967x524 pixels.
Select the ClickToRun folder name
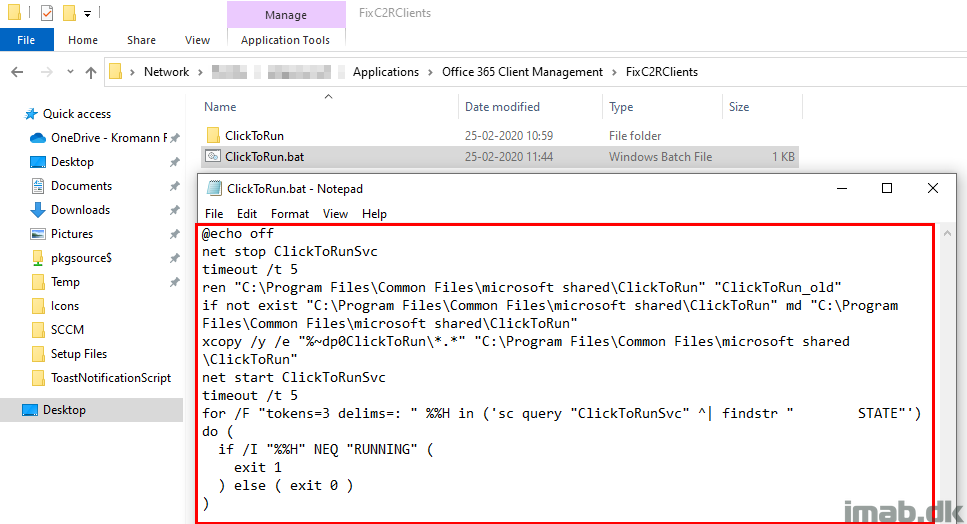(x=254, y=136)
